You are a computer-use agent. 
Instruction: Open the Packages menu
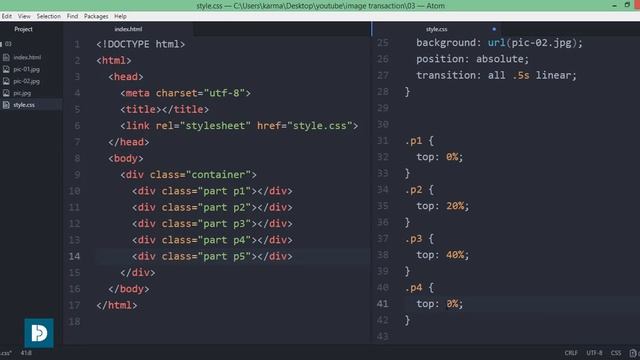click(96, 16)
